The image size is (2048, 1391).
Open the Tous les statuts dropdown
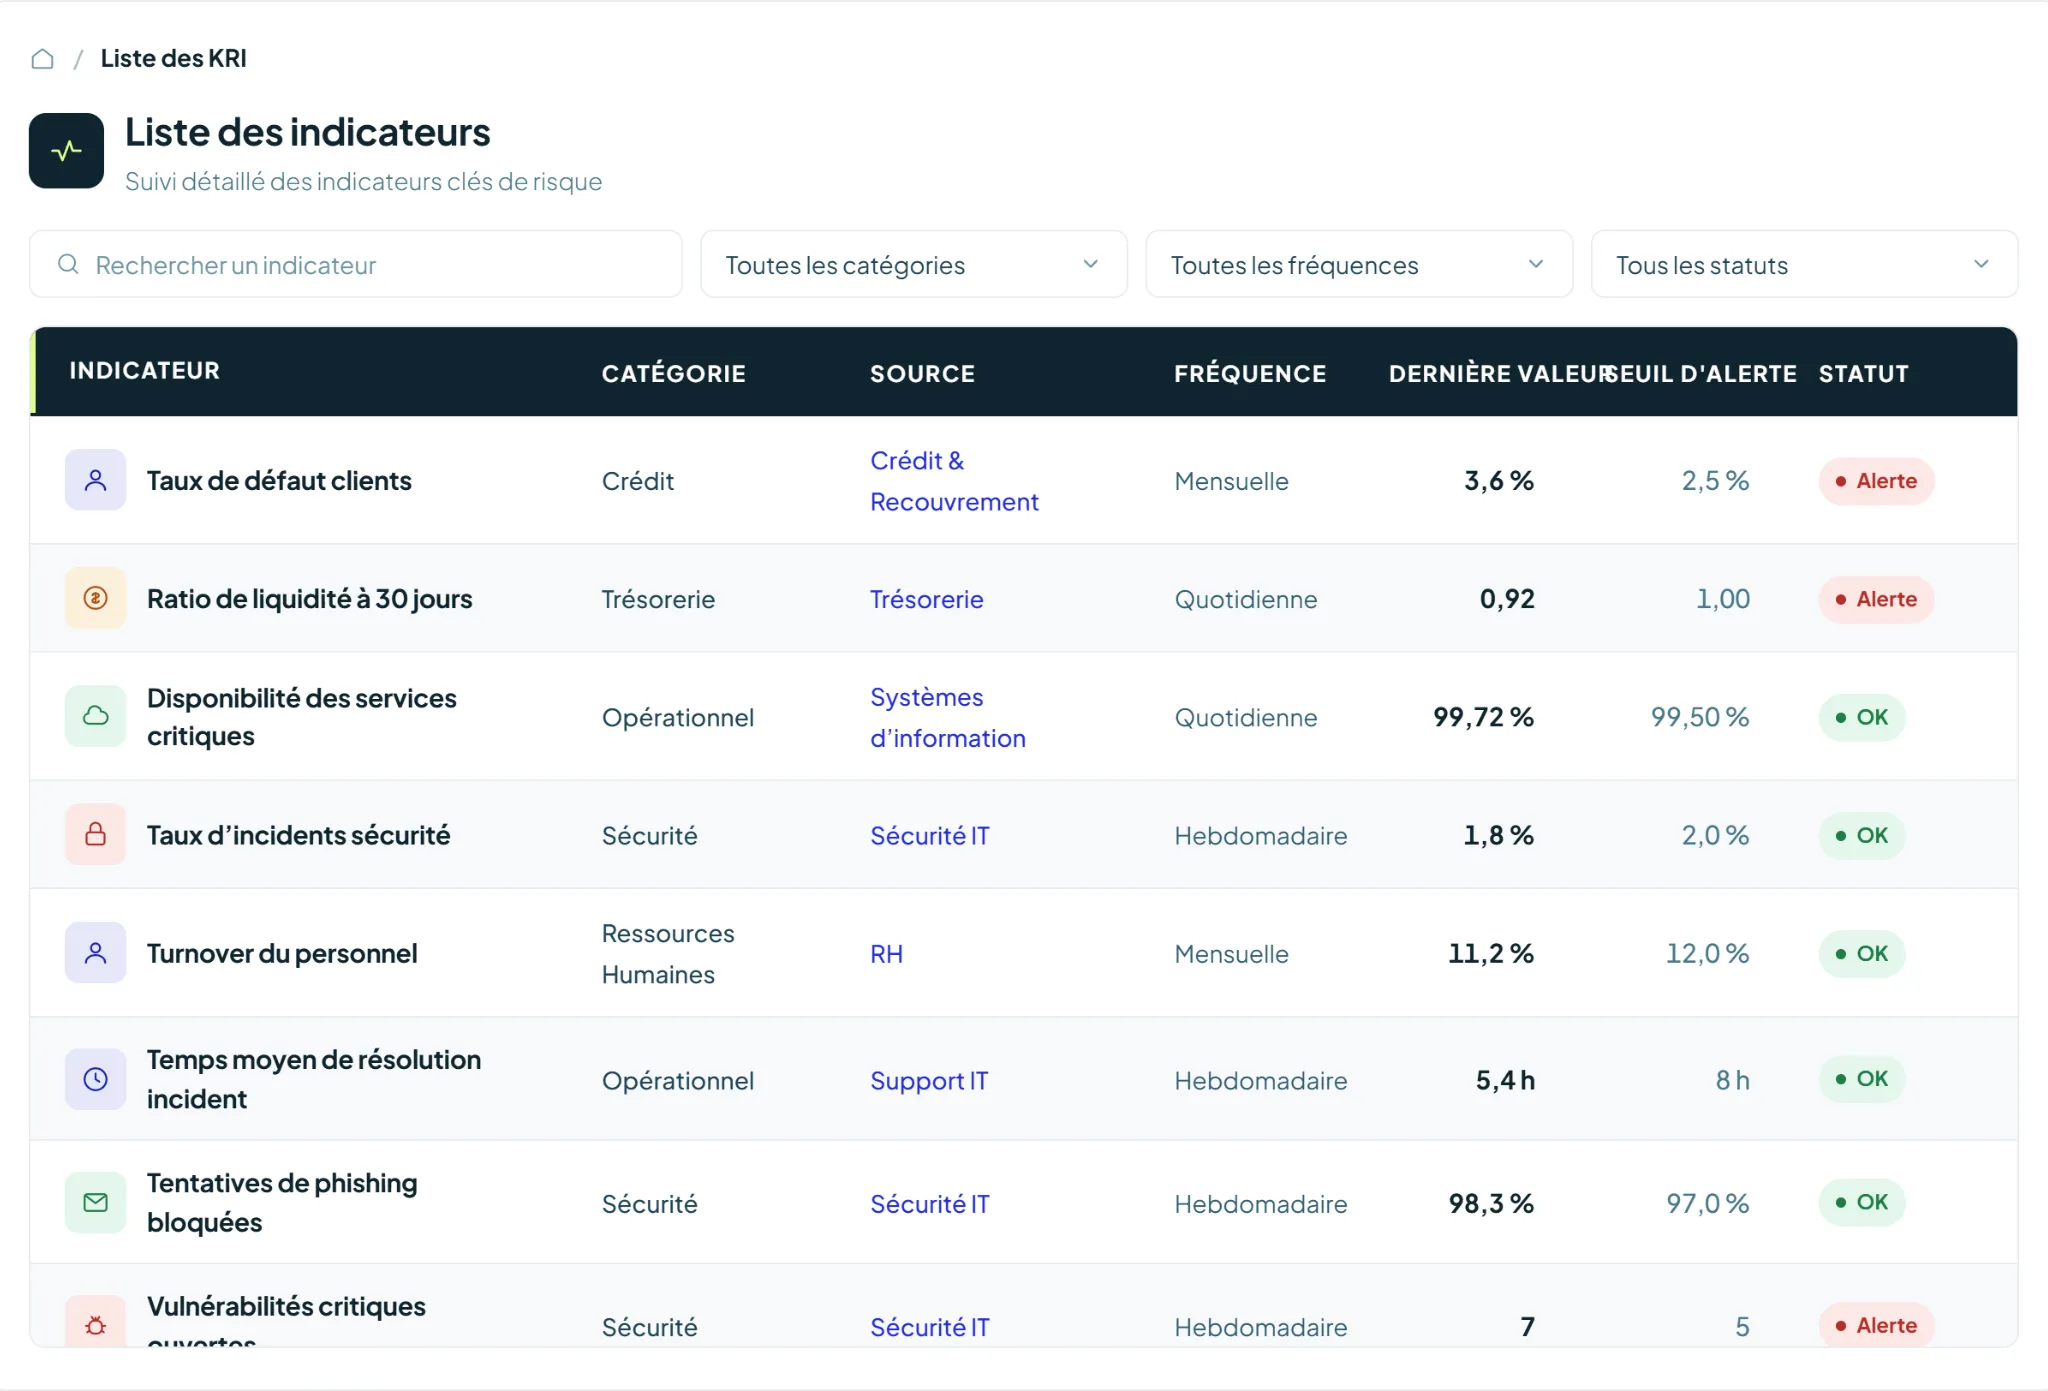(x=1804, y=264)
